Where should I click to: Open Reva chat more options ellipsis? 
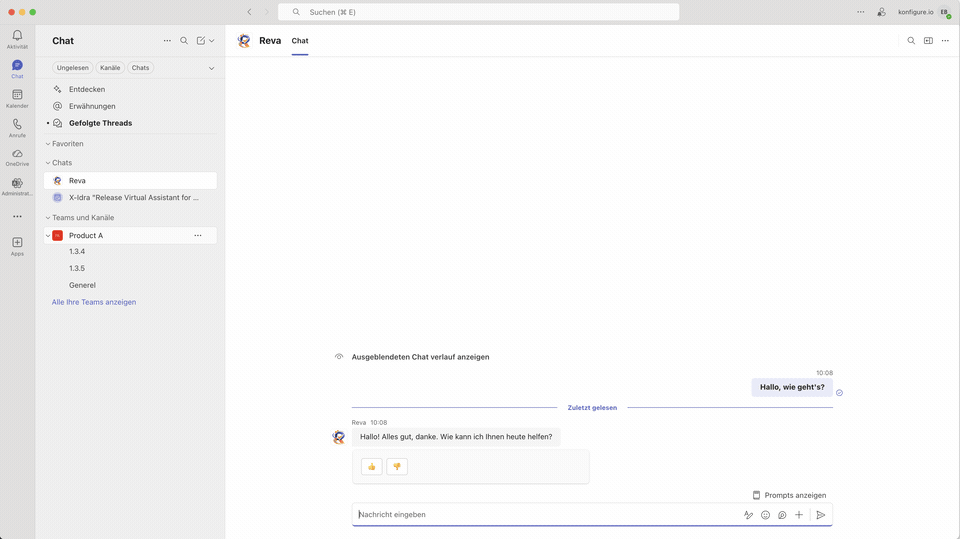pos(945,41)
